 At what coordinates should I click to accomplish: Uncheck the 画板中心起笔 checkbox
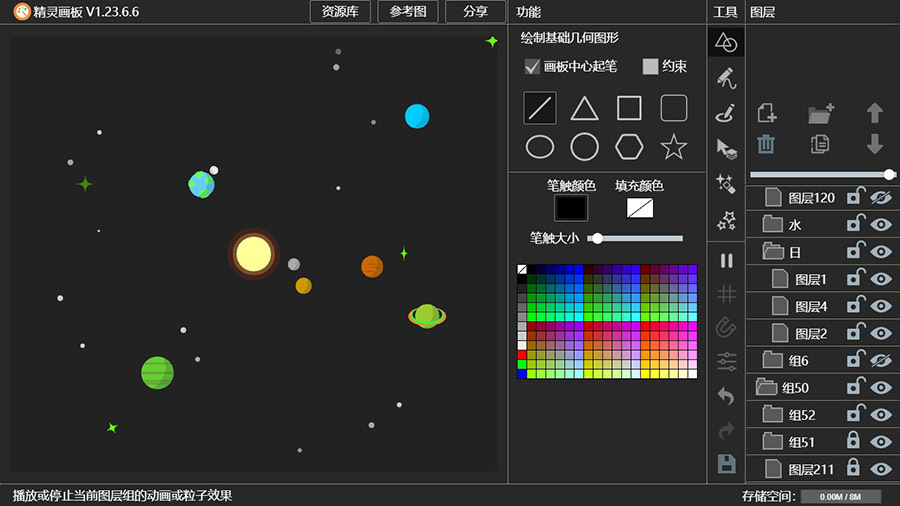coord(532,67)
